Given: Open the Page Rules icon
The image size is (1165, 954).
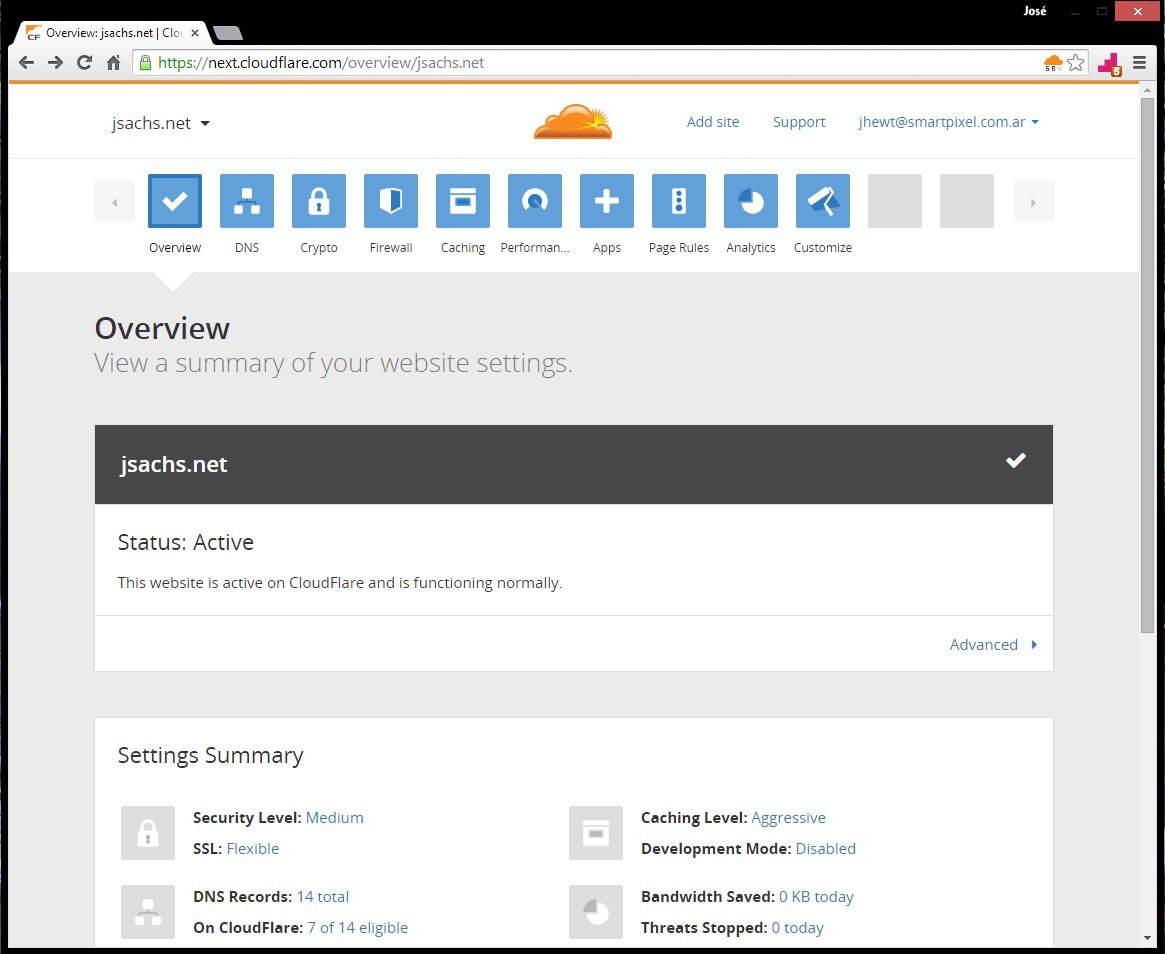Looking at the screenshot, I should tap(679, 201).
